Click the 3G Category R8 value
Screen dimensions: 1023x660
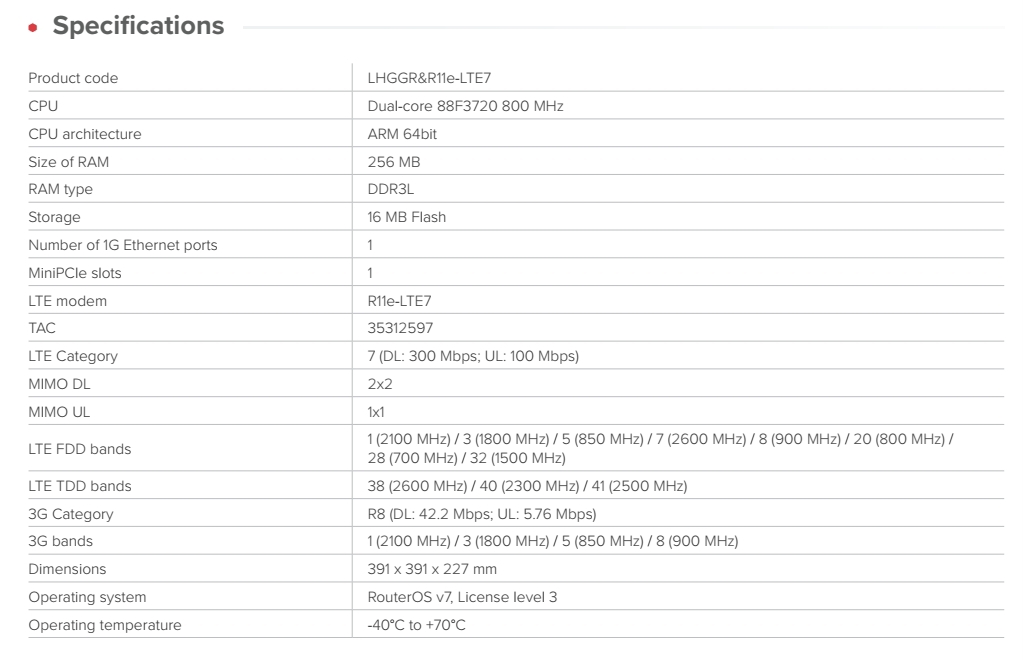(x=482, y=514)
